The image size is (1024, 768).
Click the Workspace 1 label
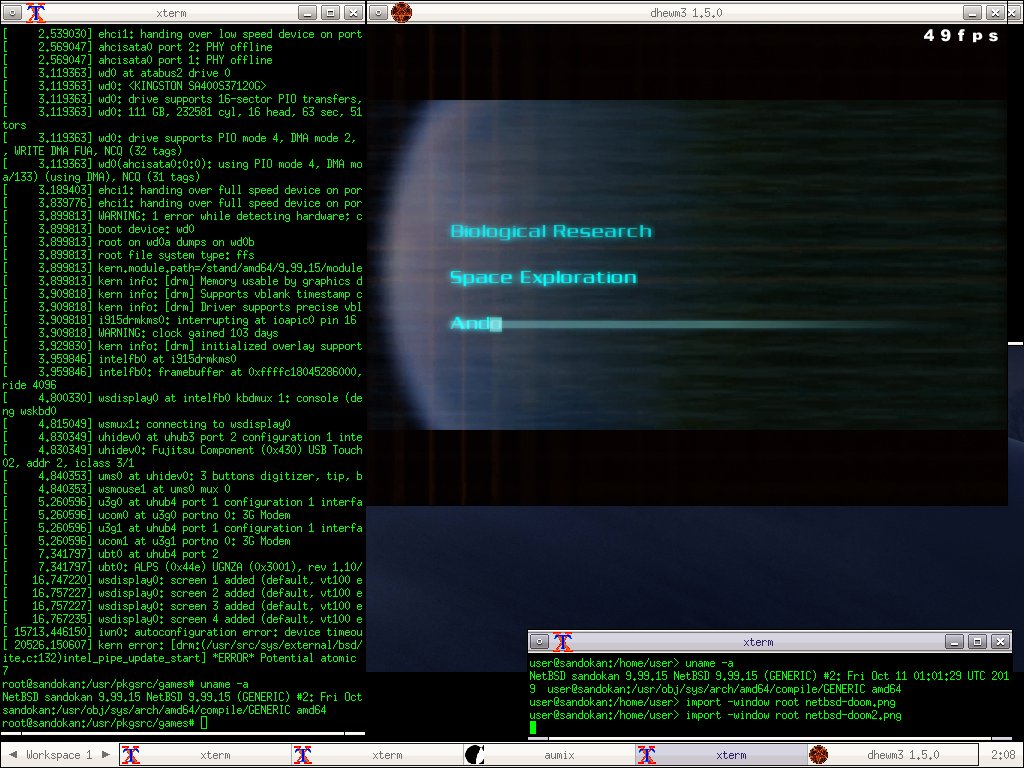point(59,755)
